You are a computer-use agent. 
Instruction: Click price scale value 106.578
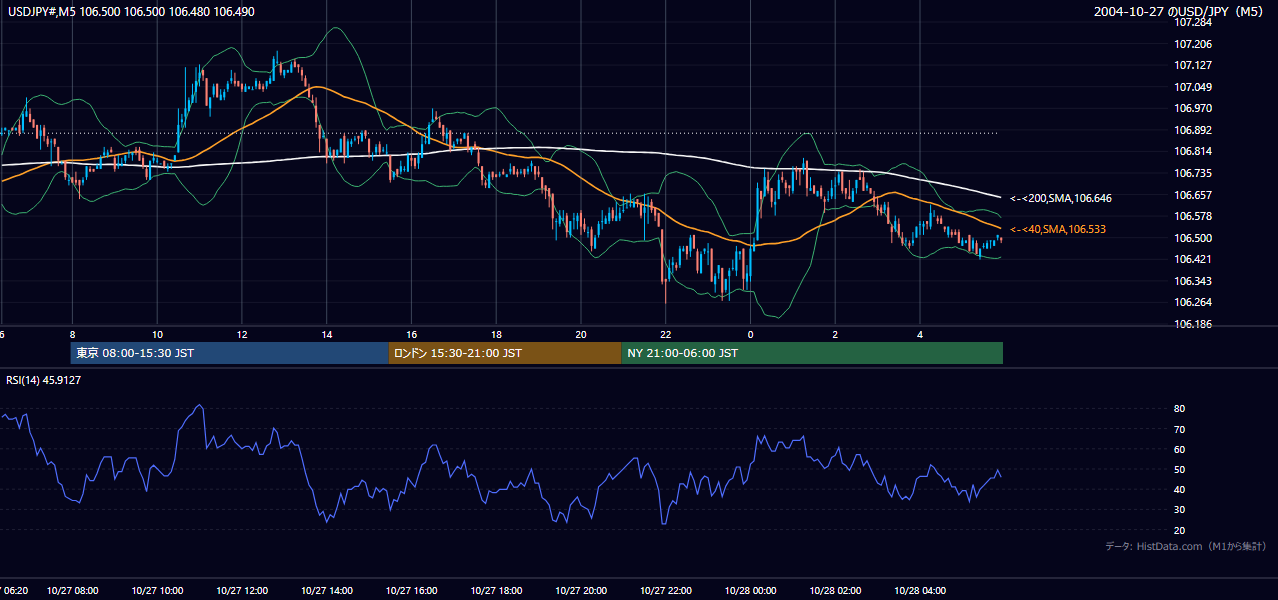(x=1193, y=216)
